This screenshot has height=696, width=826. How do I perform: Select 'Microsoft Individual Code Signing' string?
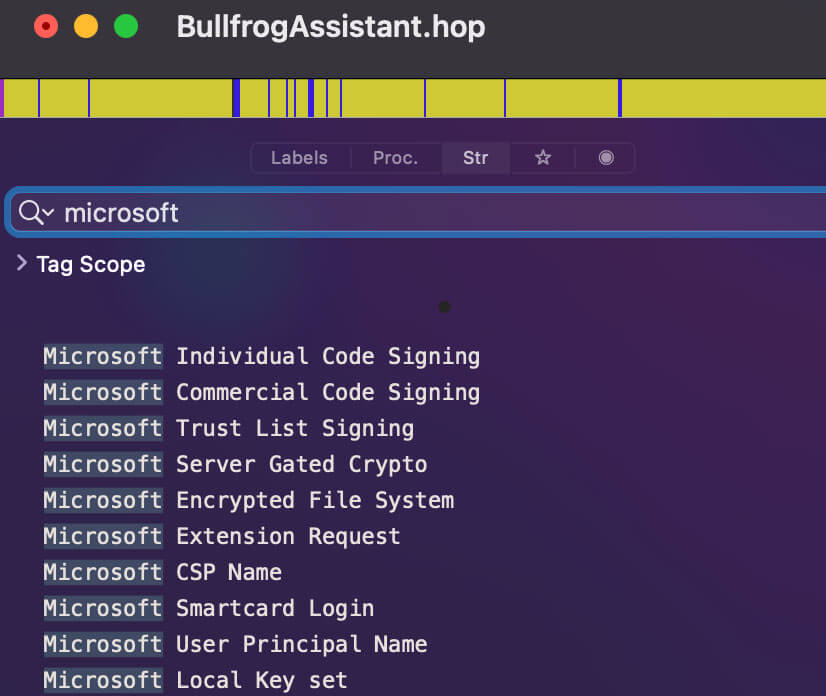261,356
